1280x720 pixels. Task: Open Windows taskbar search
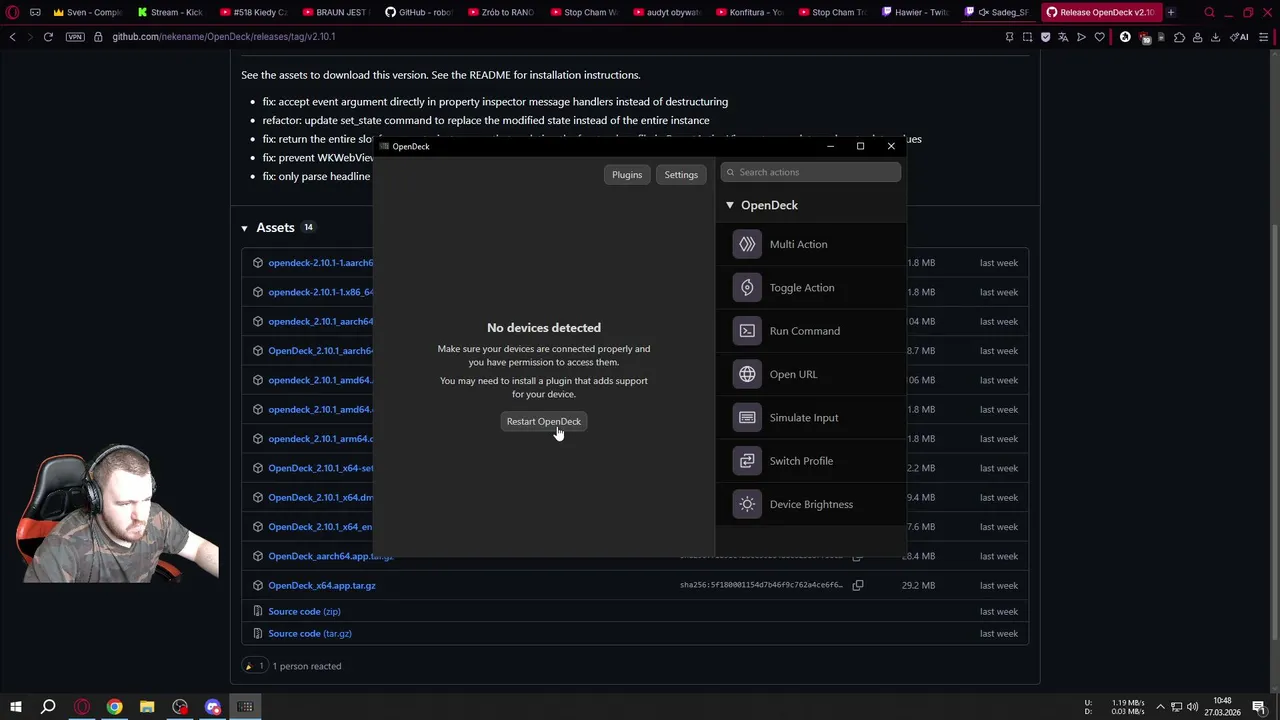tap(48, 707)
